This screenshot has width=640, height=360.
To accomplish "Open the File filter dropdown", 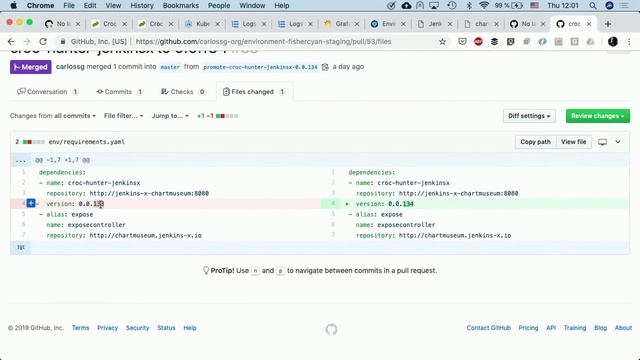I will (x=124, y=116).
